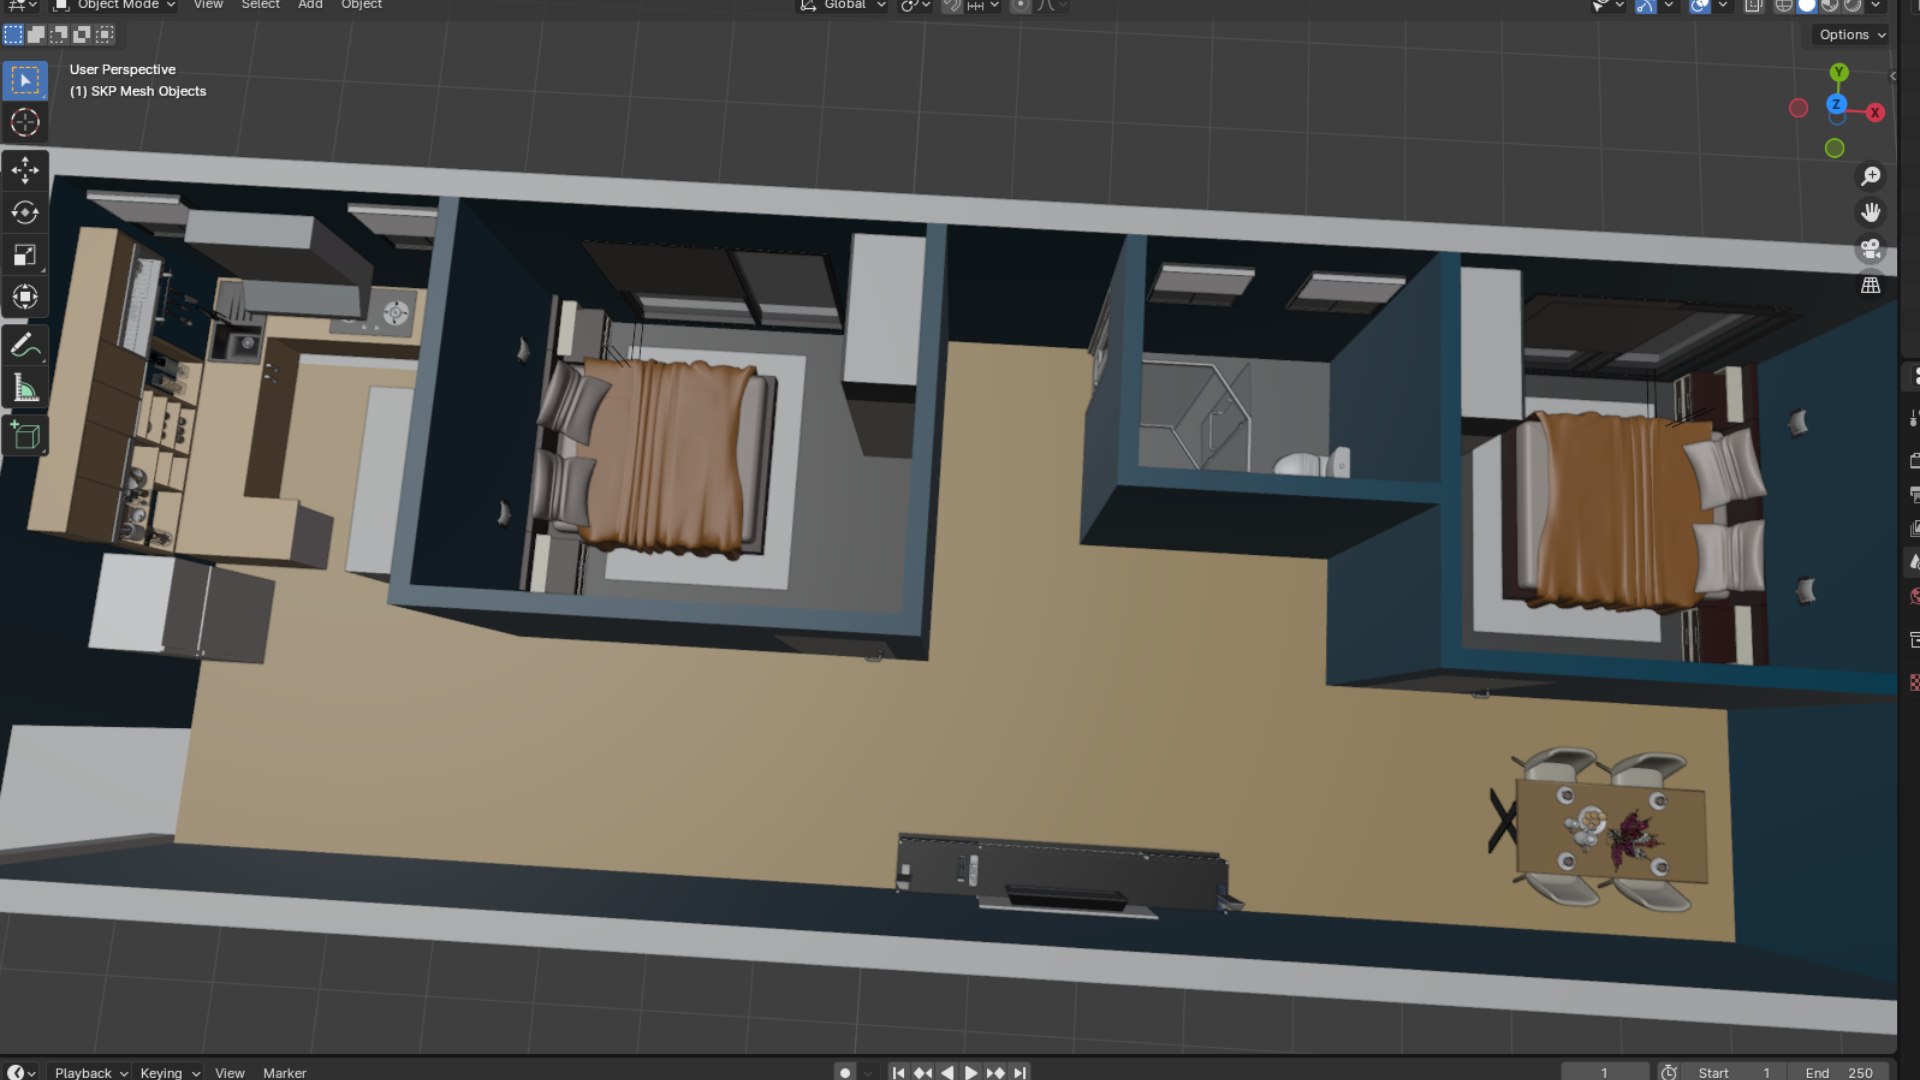Switch to solid viewport shading

[x=1807, y=5]
